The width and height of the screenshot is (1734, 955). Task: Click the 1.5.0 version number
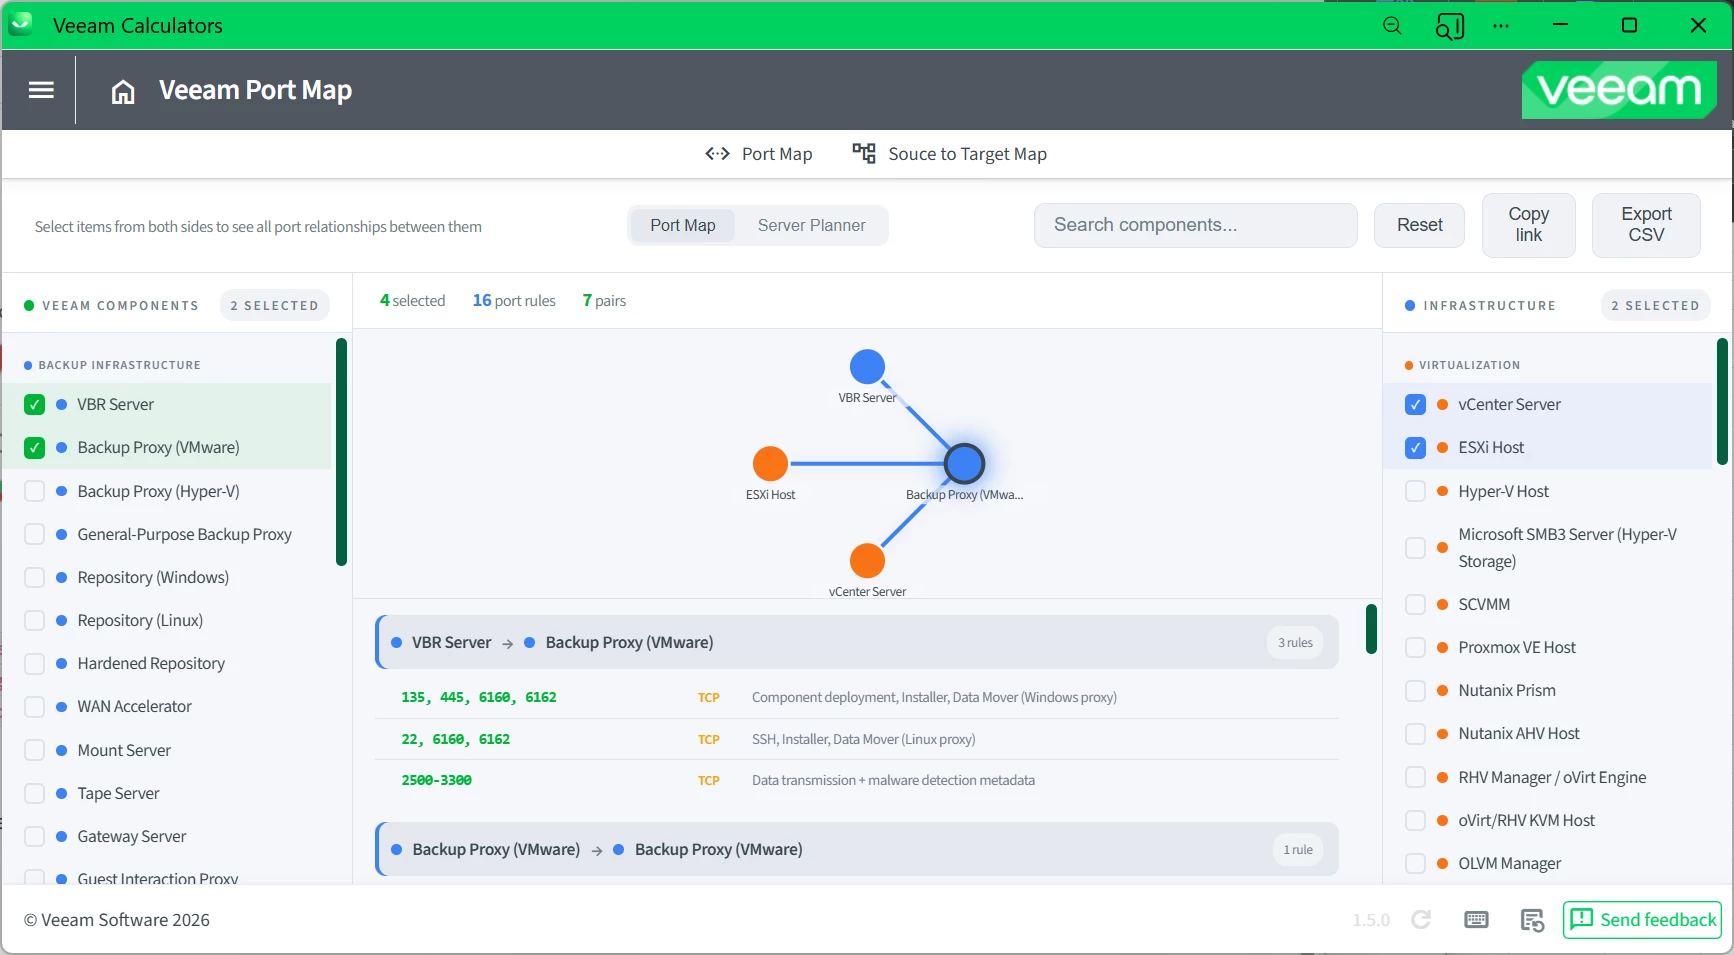[x=1371, y=920]
